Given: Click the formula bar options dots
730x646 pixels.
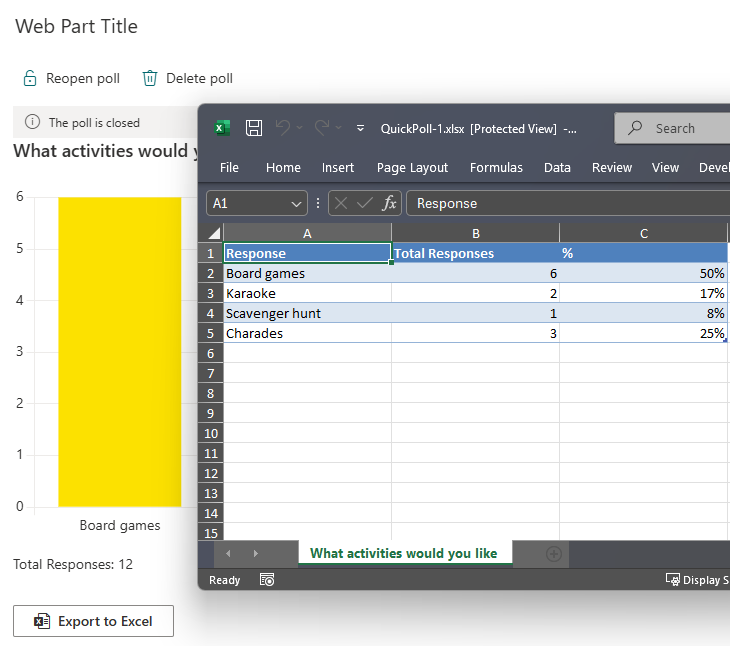Looking at the screenshot, I should click(318, 203).
